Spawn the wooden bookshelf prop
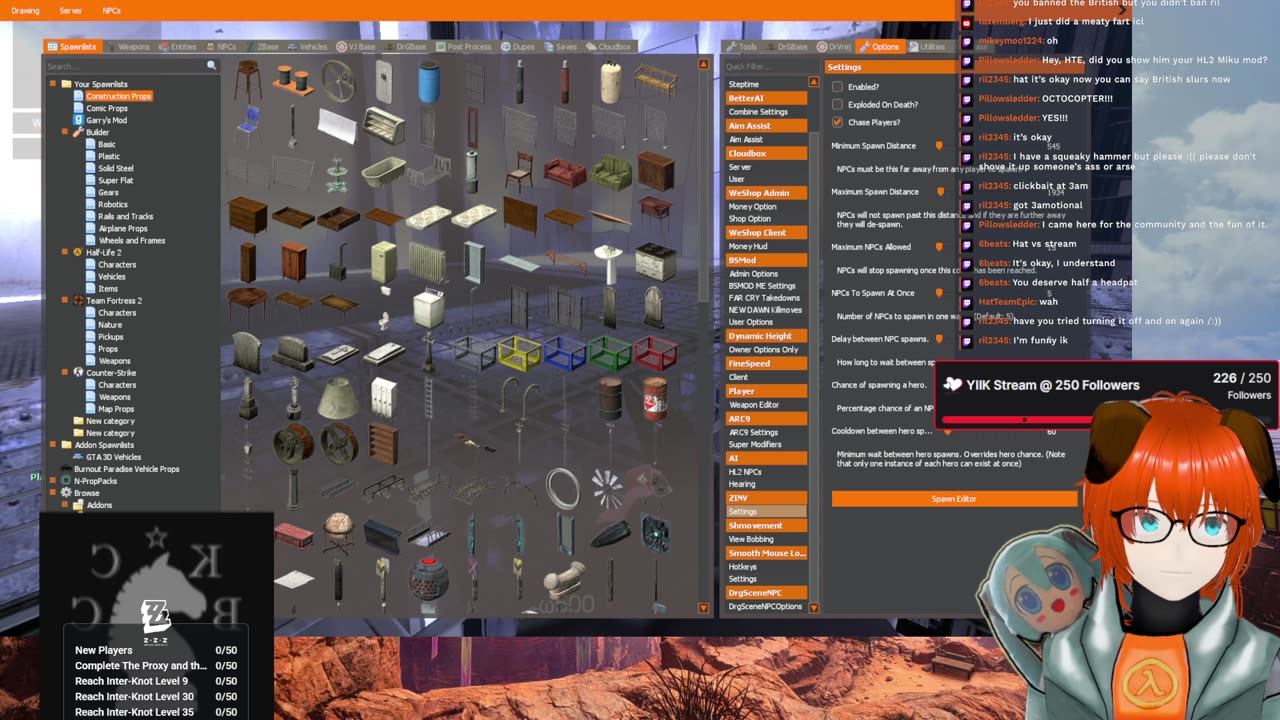1280x720 pixels. coord(383,442)
